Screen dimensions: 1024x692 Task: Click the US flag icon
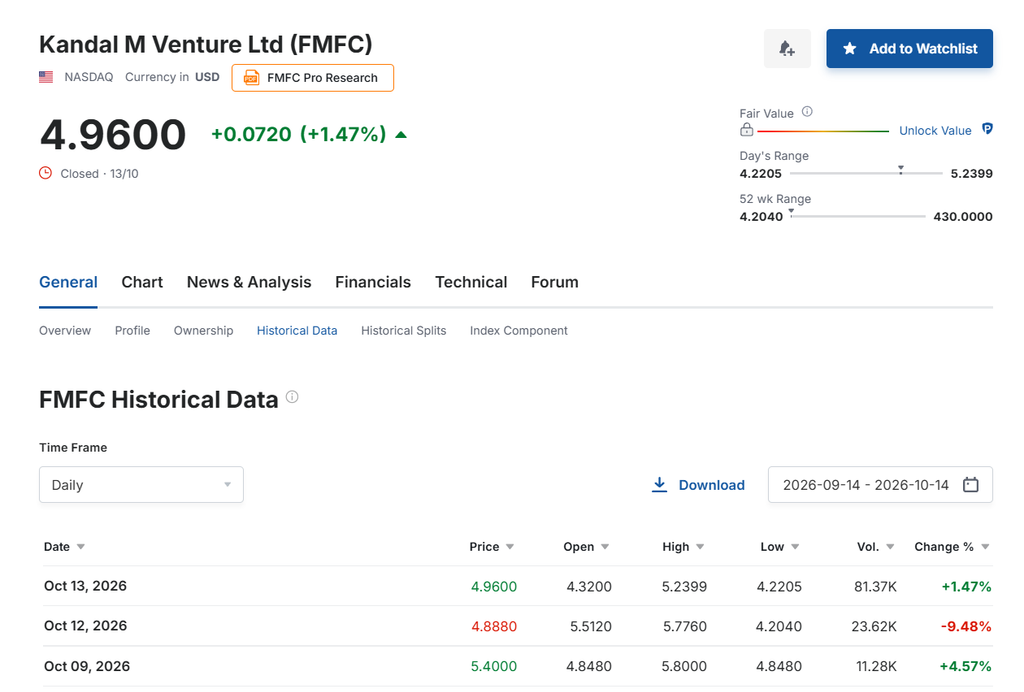[x=46, y=77]
